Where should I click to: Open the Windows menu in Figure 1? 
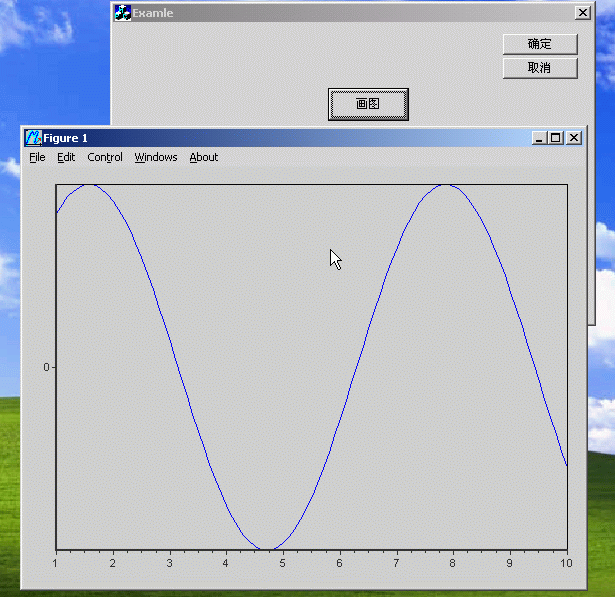point(156,157)
